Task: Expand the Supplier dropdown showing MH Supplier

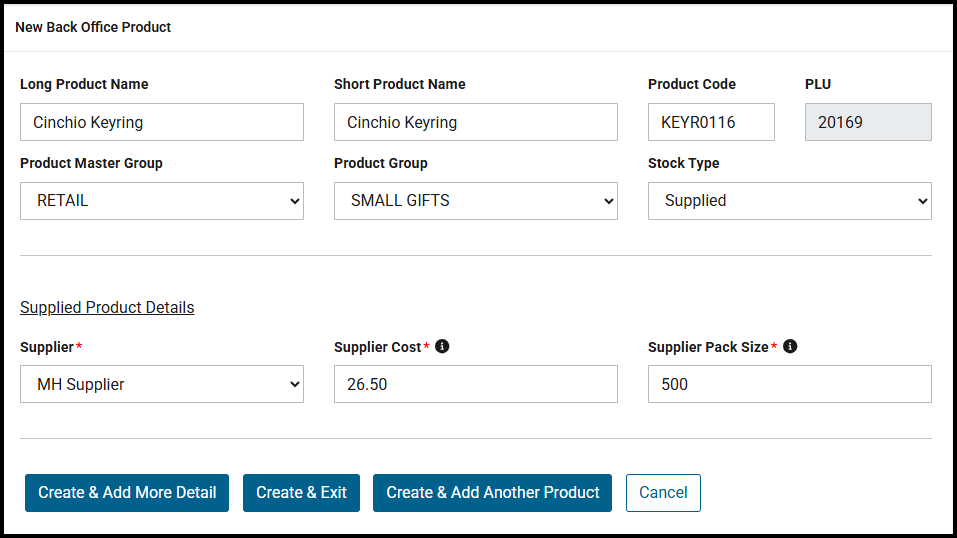Action: coord(162,384)
